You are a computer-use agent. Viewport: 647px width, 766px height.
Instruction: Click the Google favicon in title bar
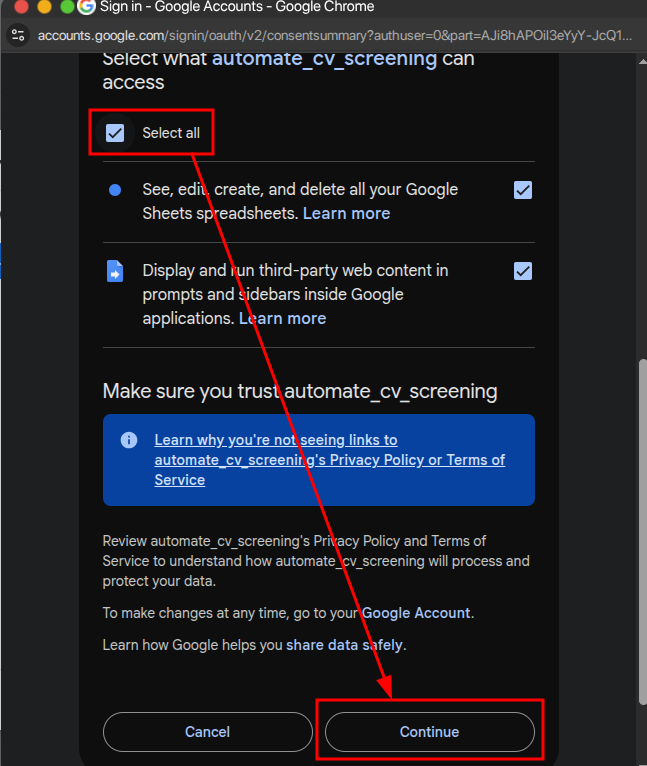[86, 8]
